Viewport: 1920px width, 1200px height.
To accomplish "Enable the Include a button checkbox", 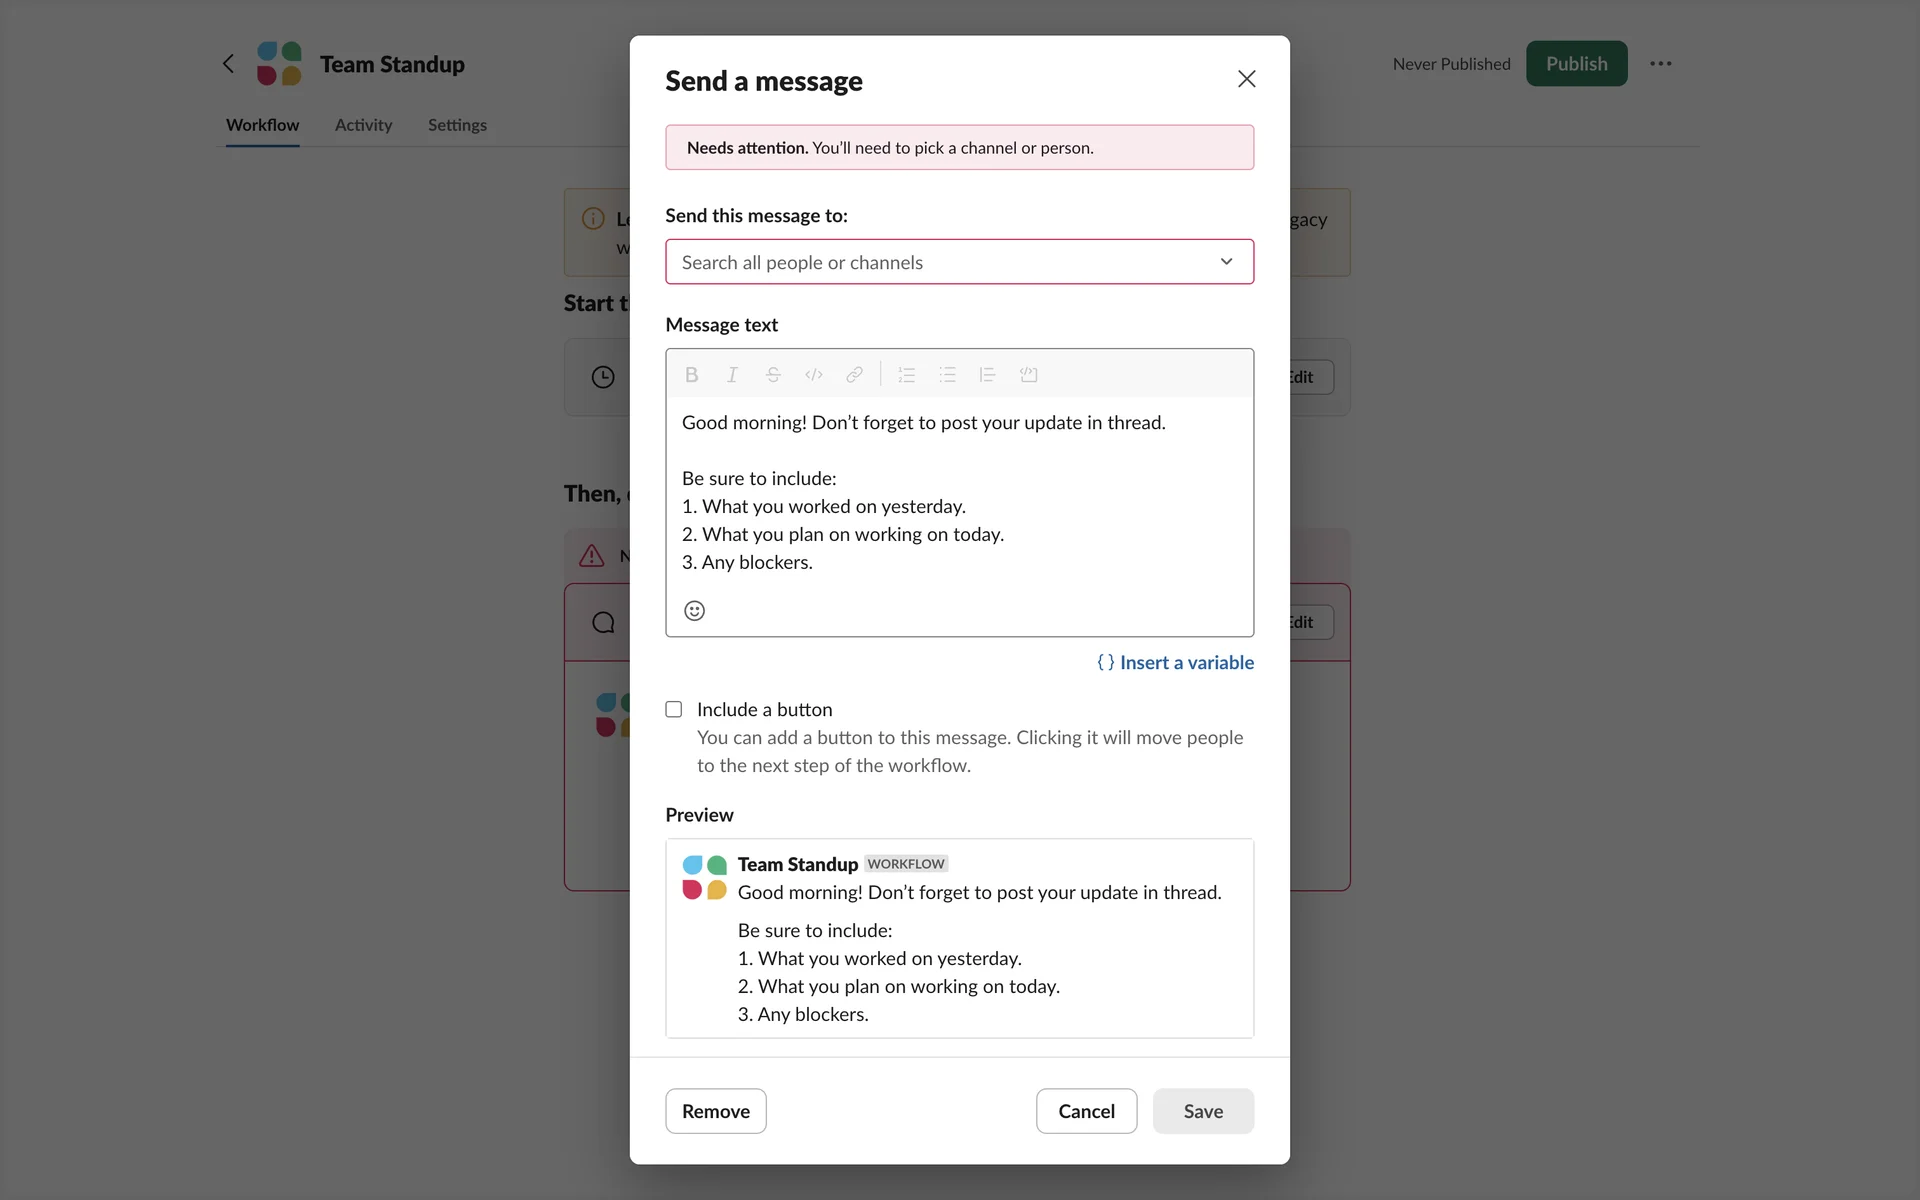I will [x=674, y=709].
